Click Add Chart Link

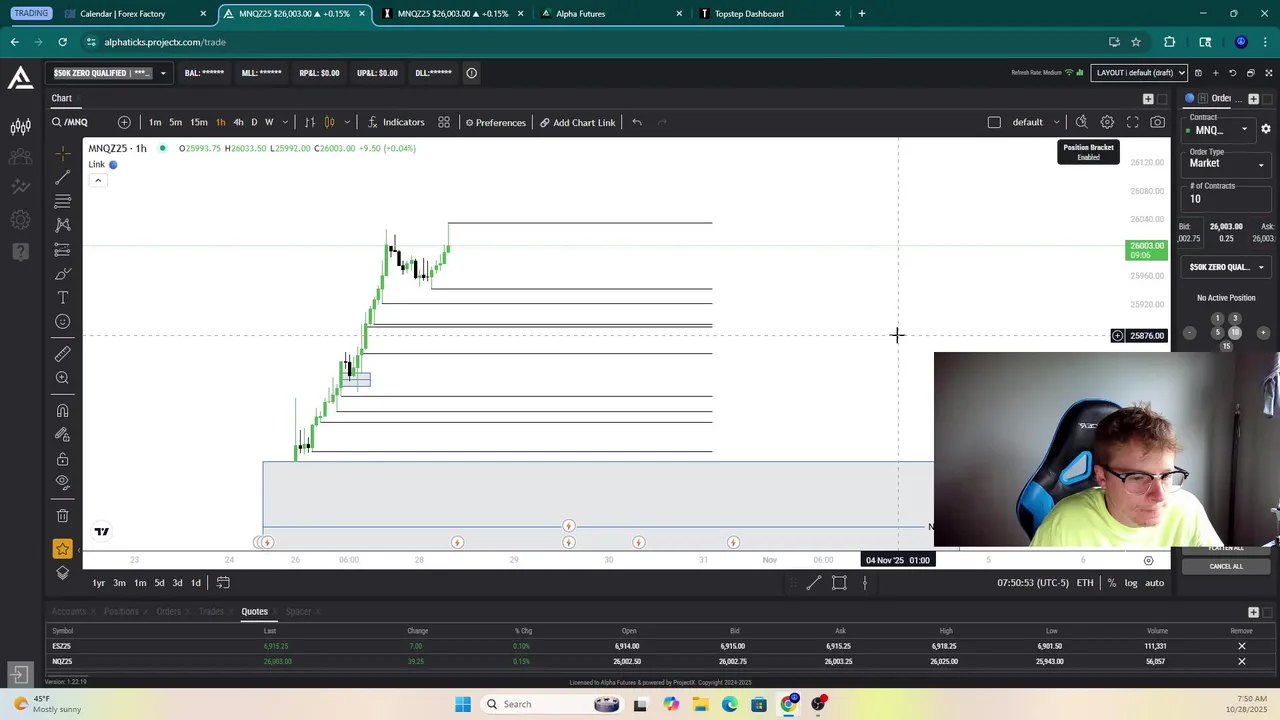(578, 122)
